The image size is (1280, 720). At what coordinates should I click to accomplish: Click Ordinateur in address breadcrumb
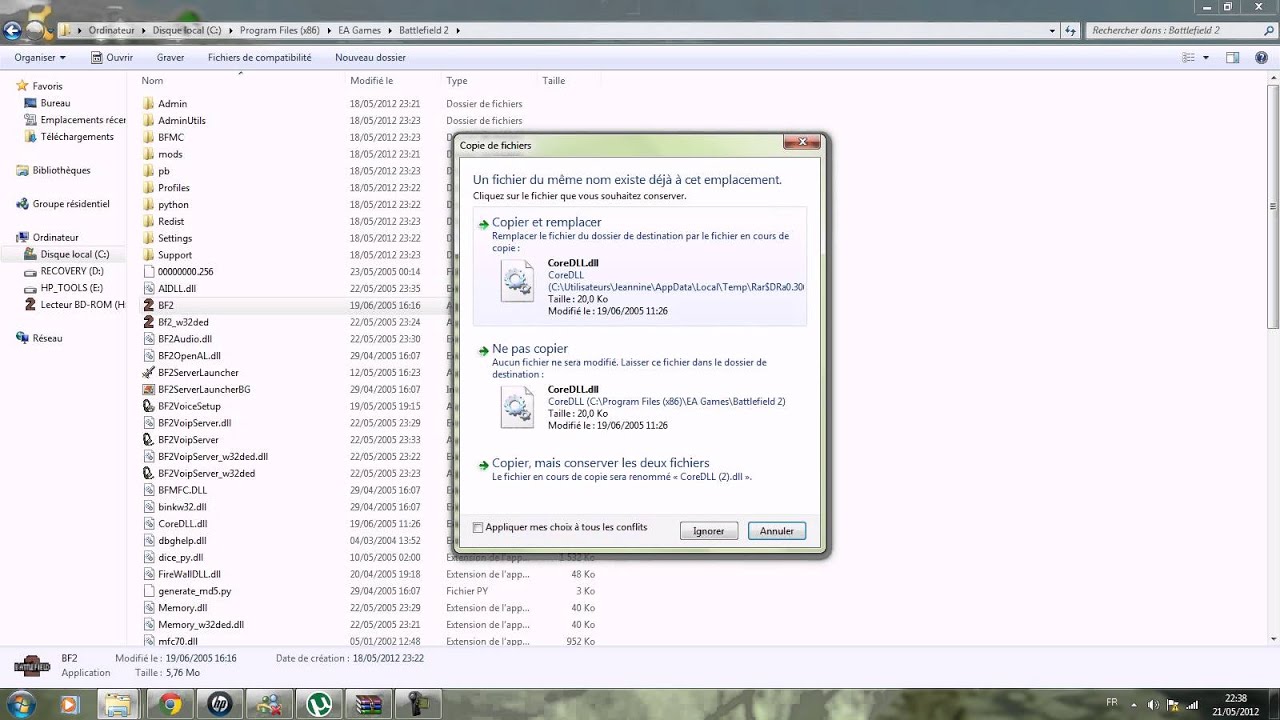click(x=111, y=31)
